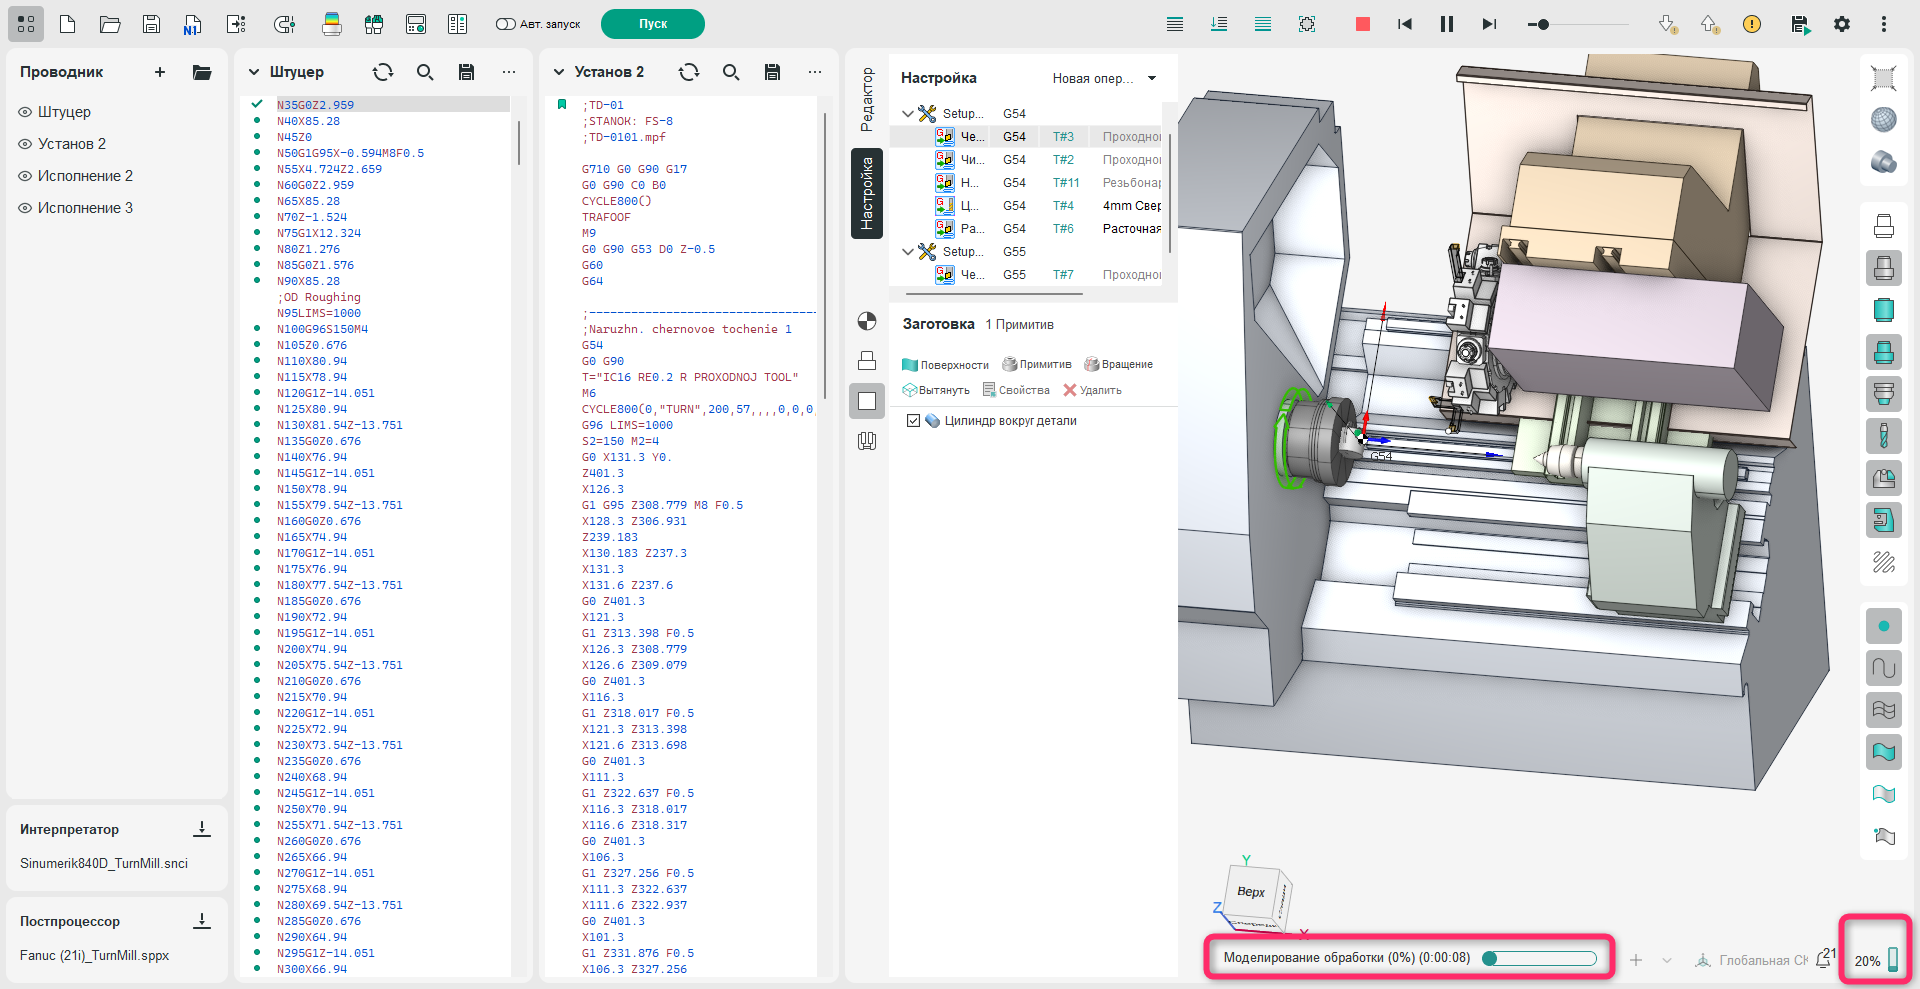
Task: Save the Установ 2 program
Action: point(772,72)
